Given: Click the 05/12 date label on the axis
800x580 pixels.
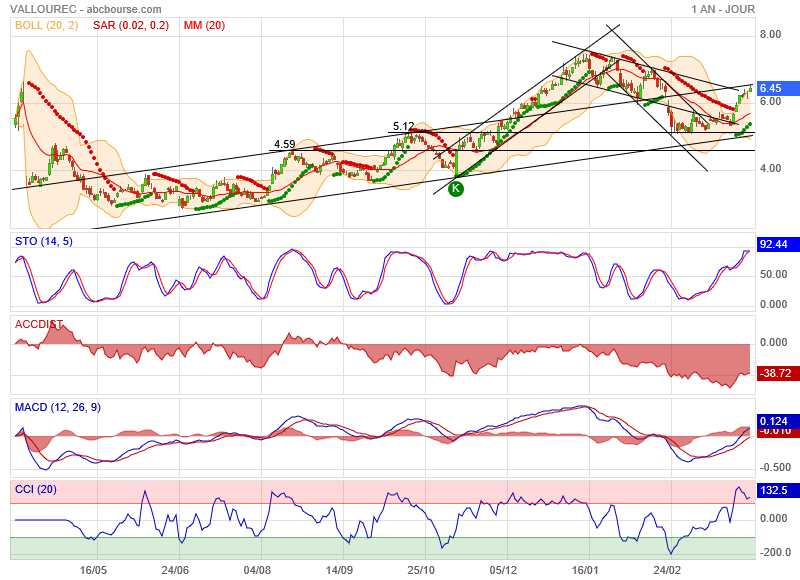Looking at the screenshot, I should coord(503,570).
